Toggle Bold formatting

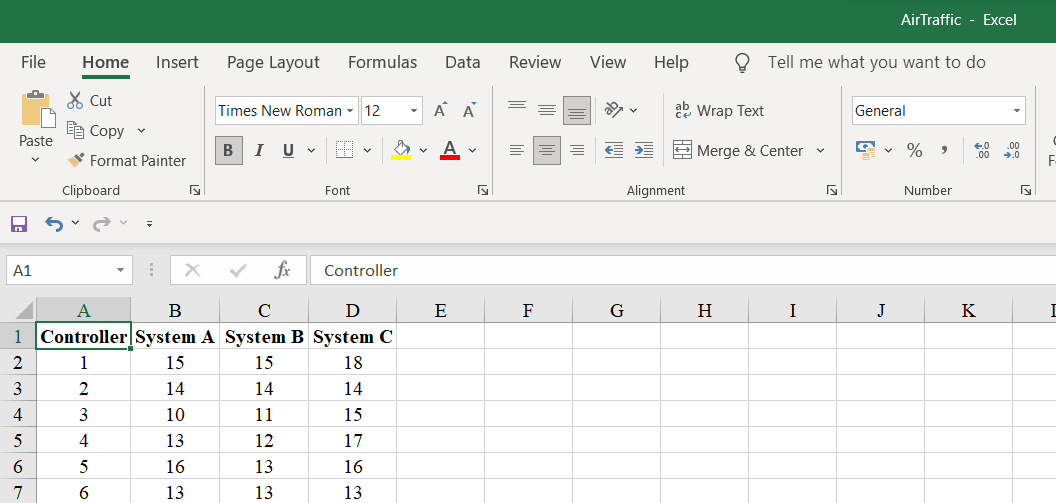[228, 150]
